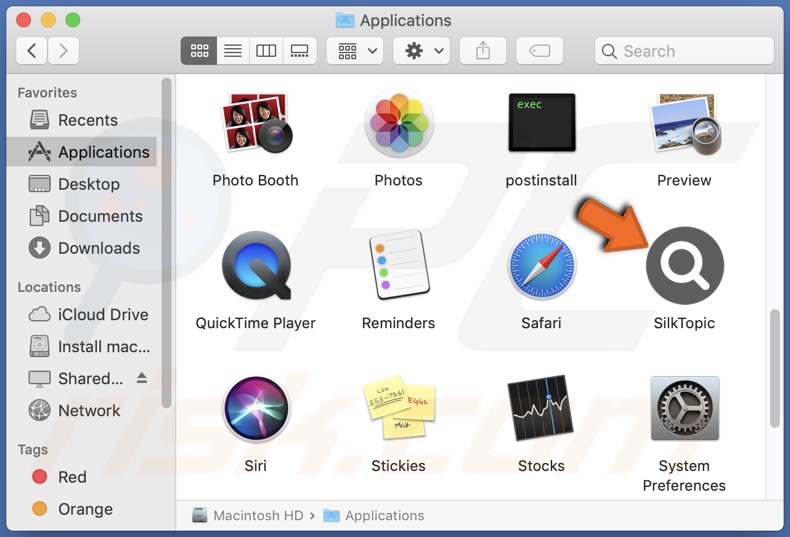Eject the Shared... volume
Viewport: 790px width, 537px height.
click(x=142, y=378)
